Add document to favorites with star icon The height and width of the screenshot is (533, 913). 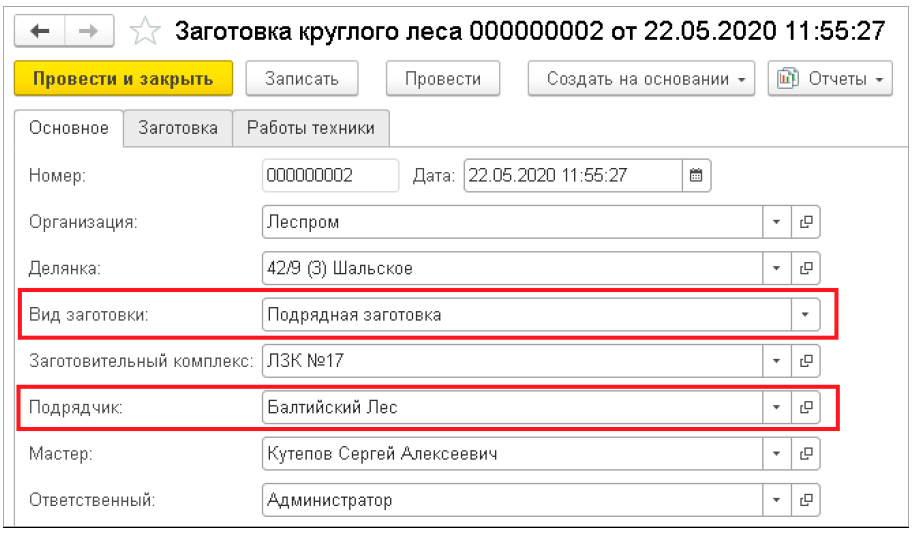coord(146,32)
